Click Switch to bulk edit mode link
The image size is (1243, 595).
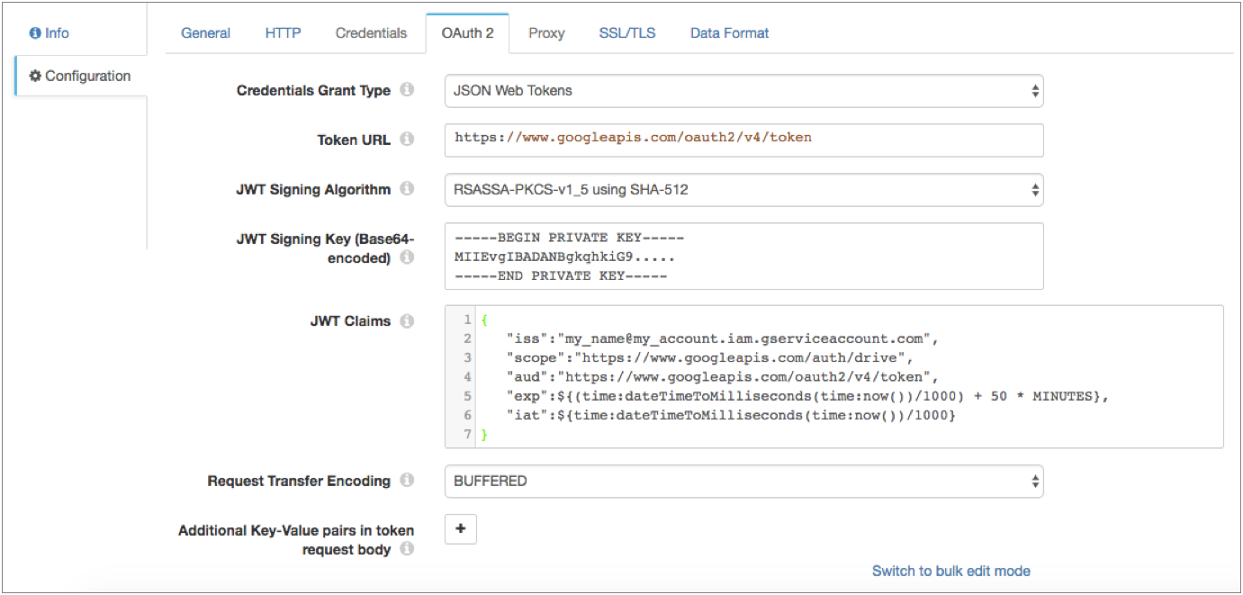click(951, 571)
